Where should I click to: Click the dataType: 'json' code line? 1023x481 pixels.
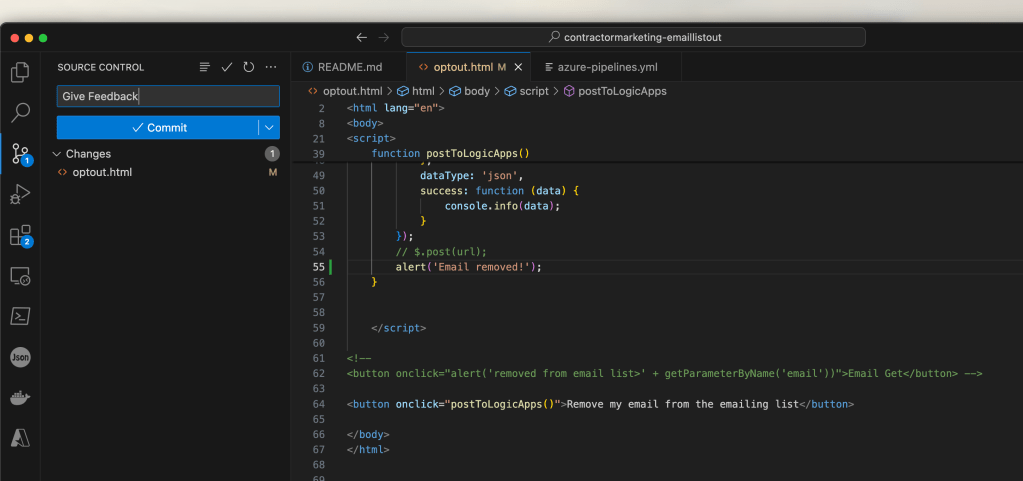472,176
